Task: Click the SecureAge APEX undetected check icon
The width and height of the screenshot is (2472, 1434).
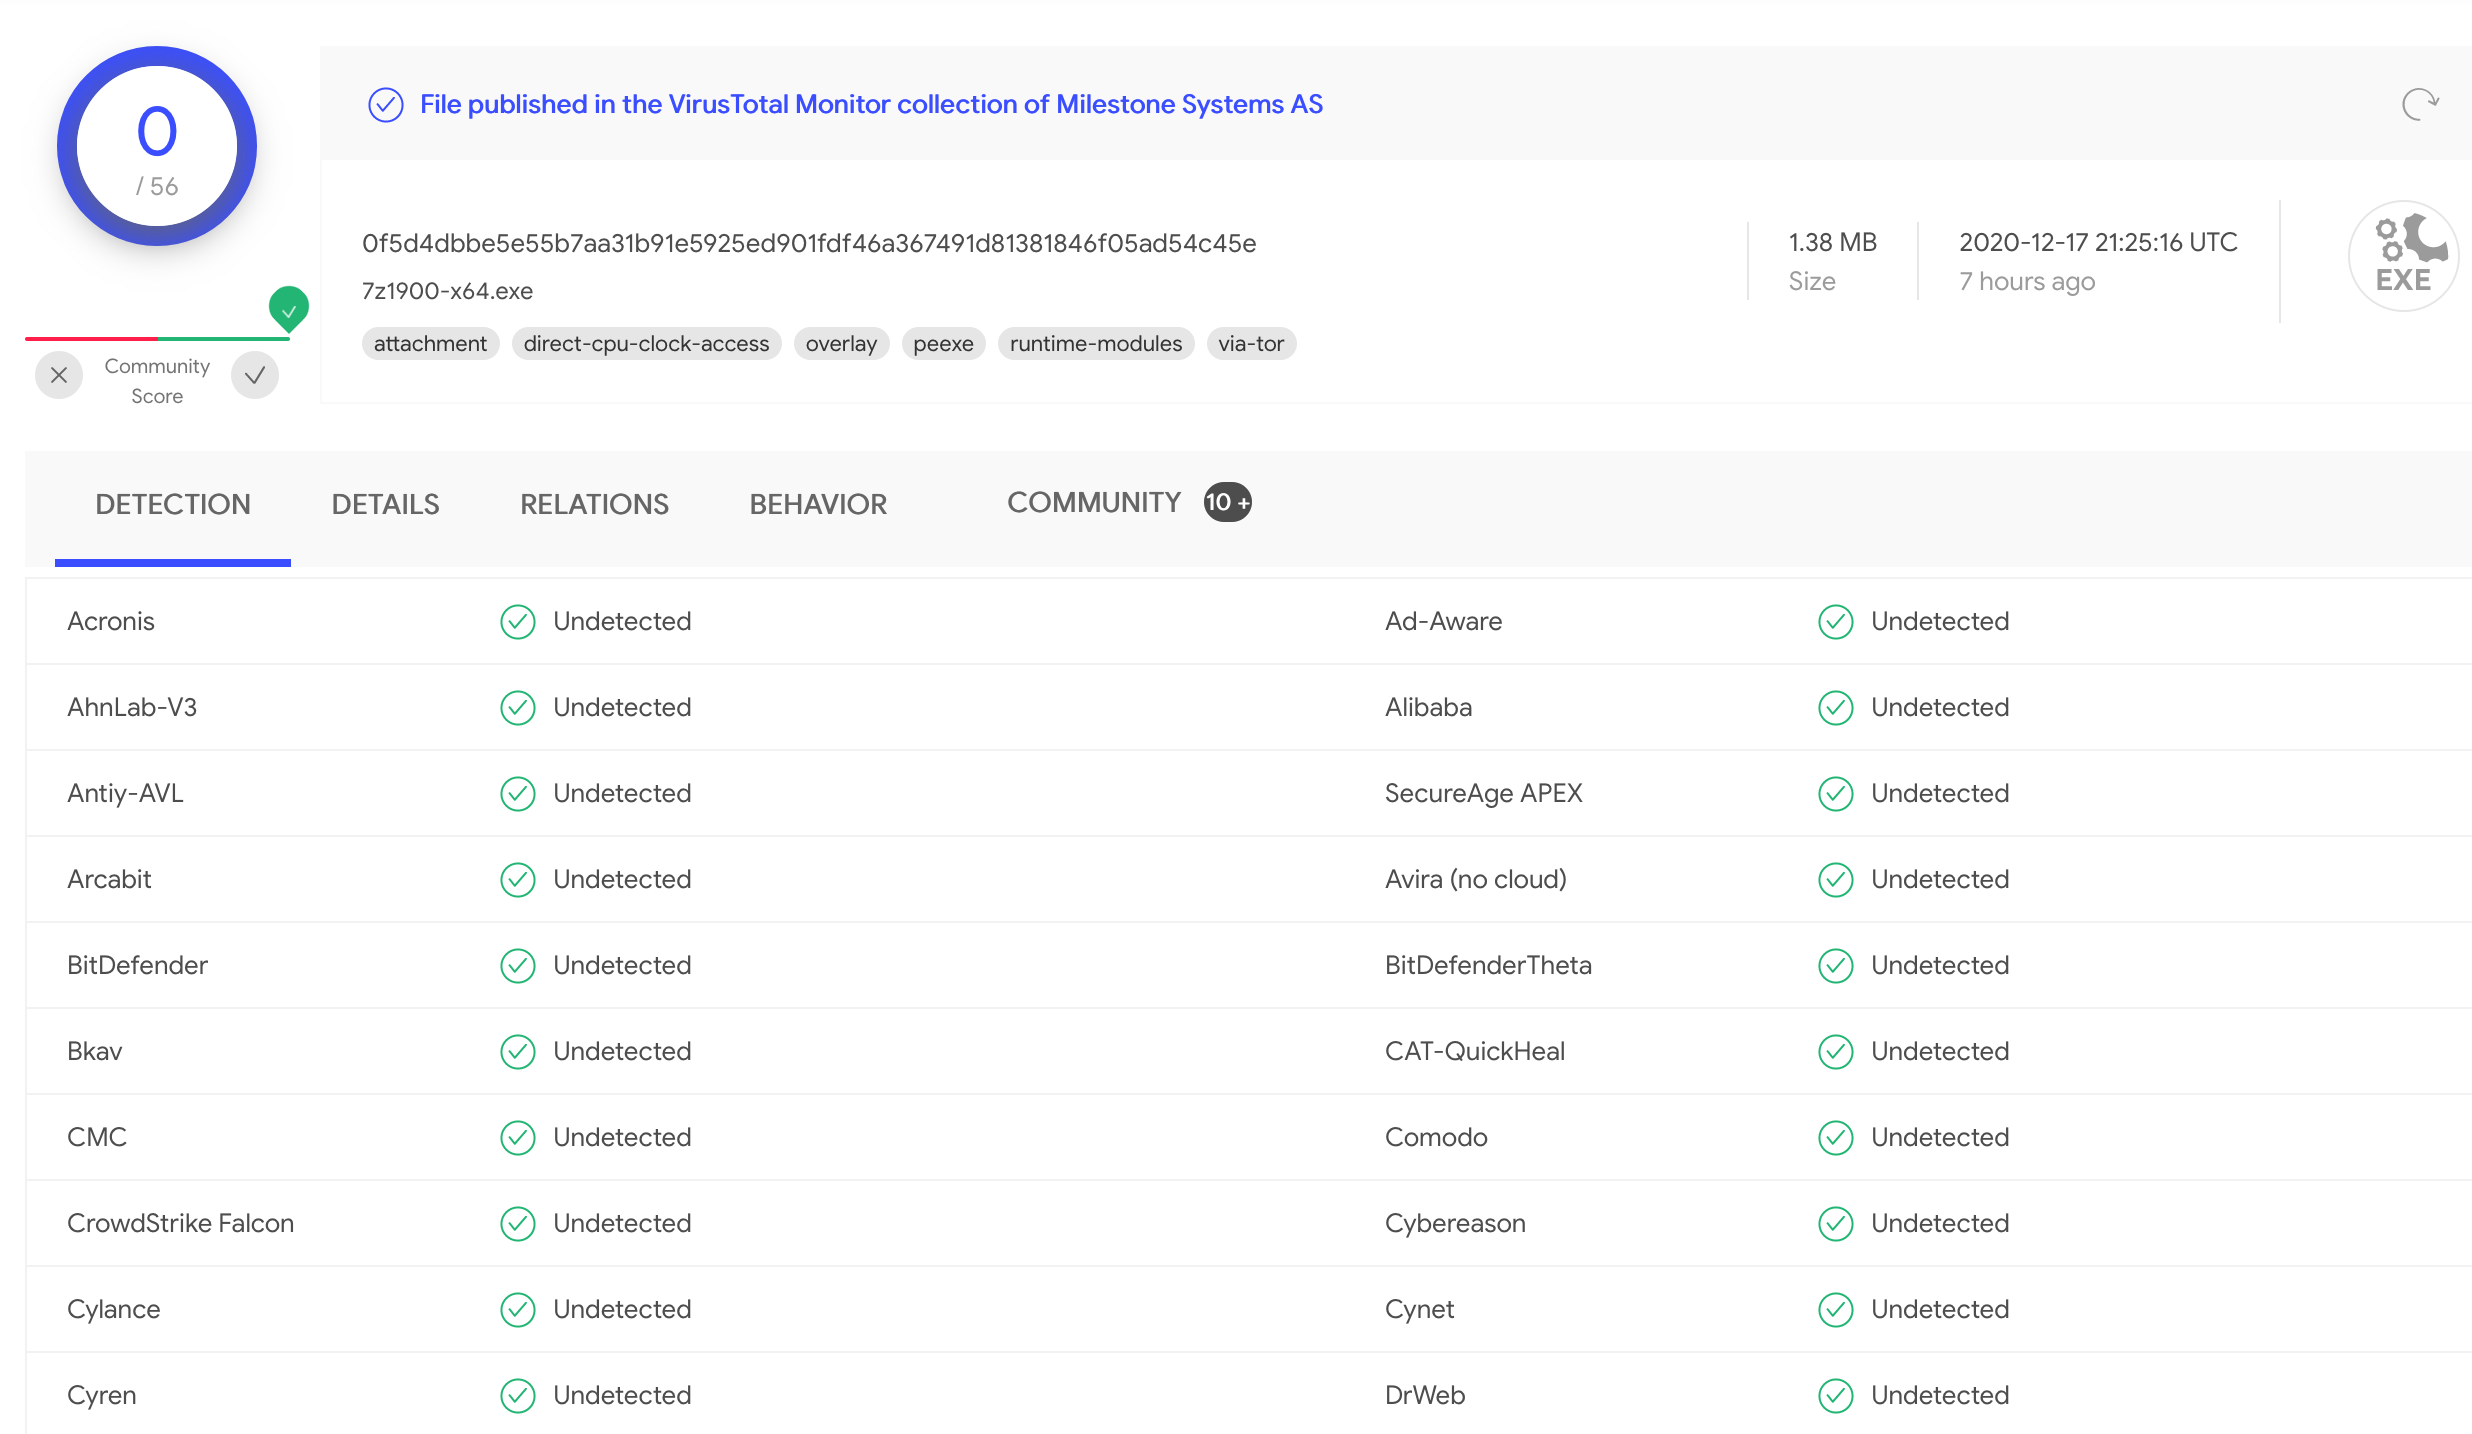Action: point(1836,793)
